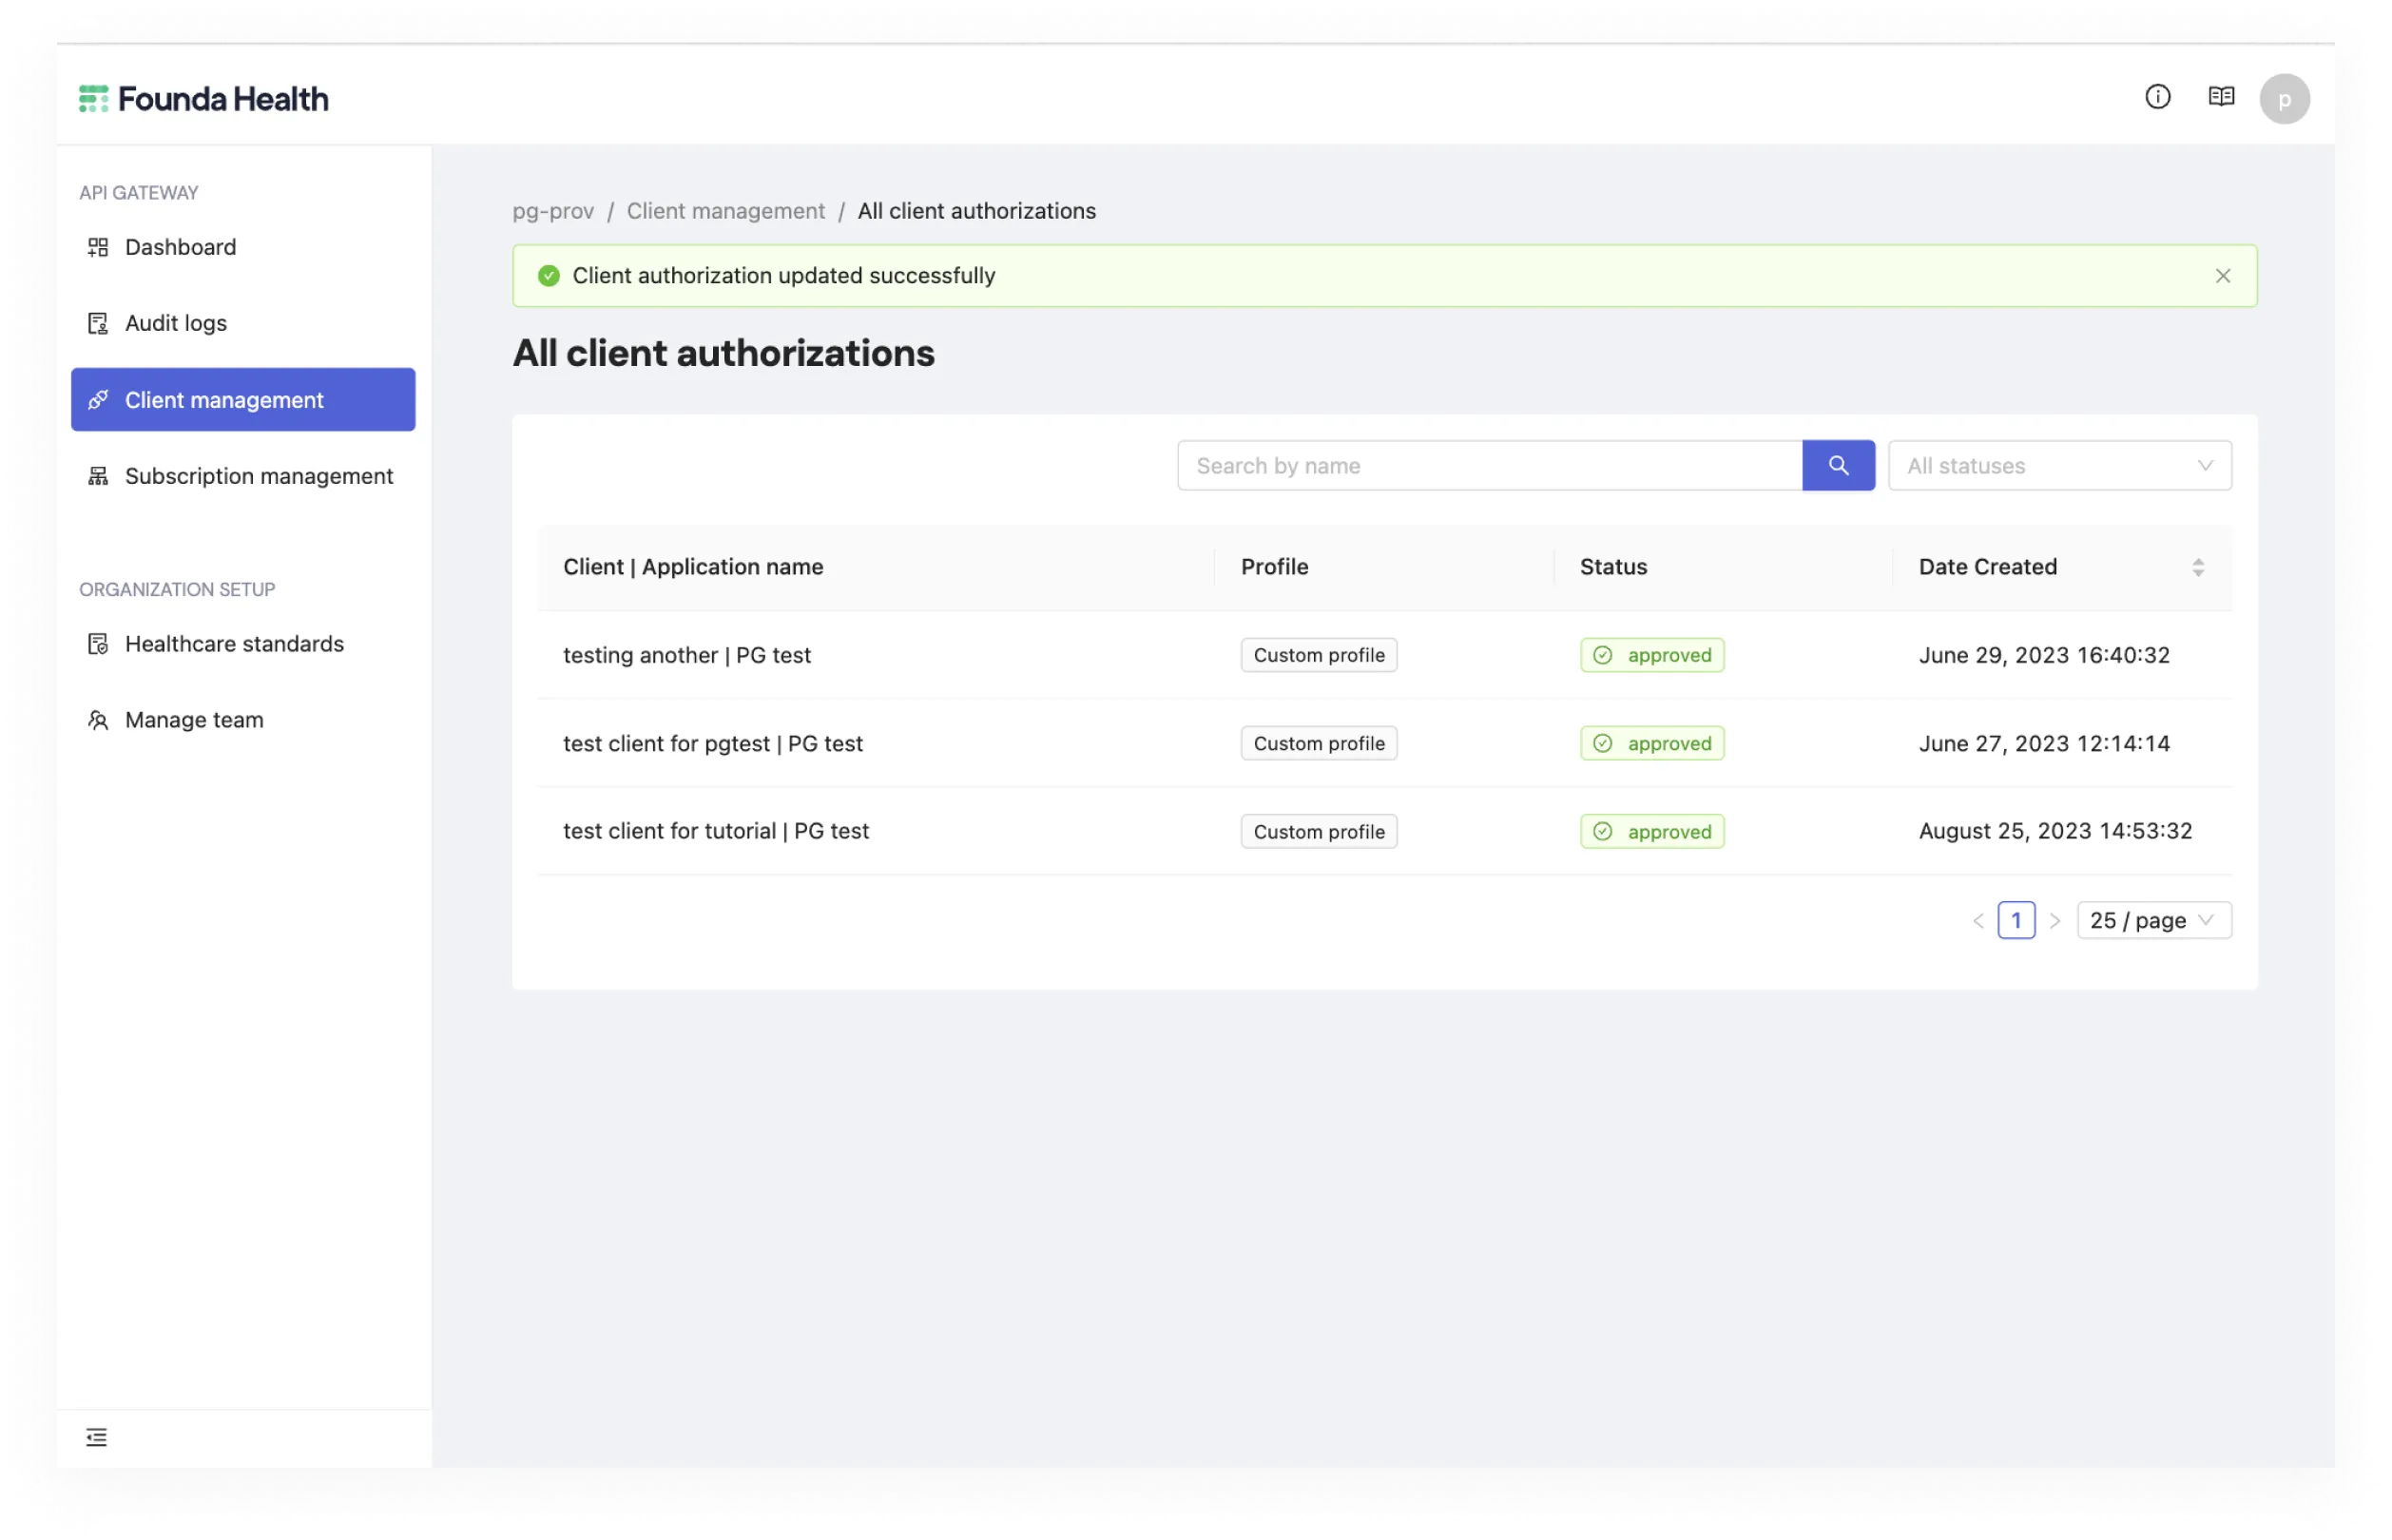
Task: Click the Founda Health logo
Action: coord(203,98)
